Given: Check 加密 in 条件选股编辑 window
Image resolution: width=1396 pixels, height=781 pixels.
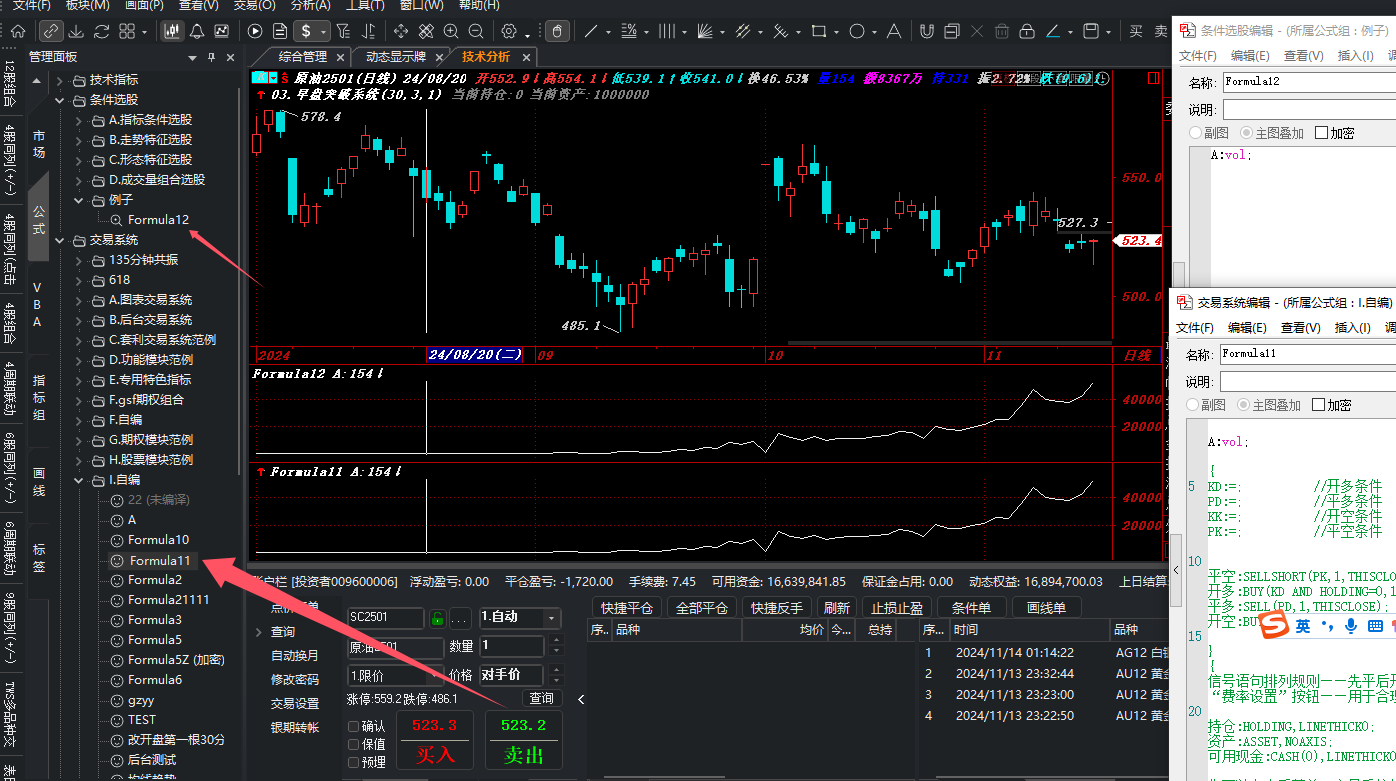Looking at the screenshot, I should click(x=1321, y=132).
